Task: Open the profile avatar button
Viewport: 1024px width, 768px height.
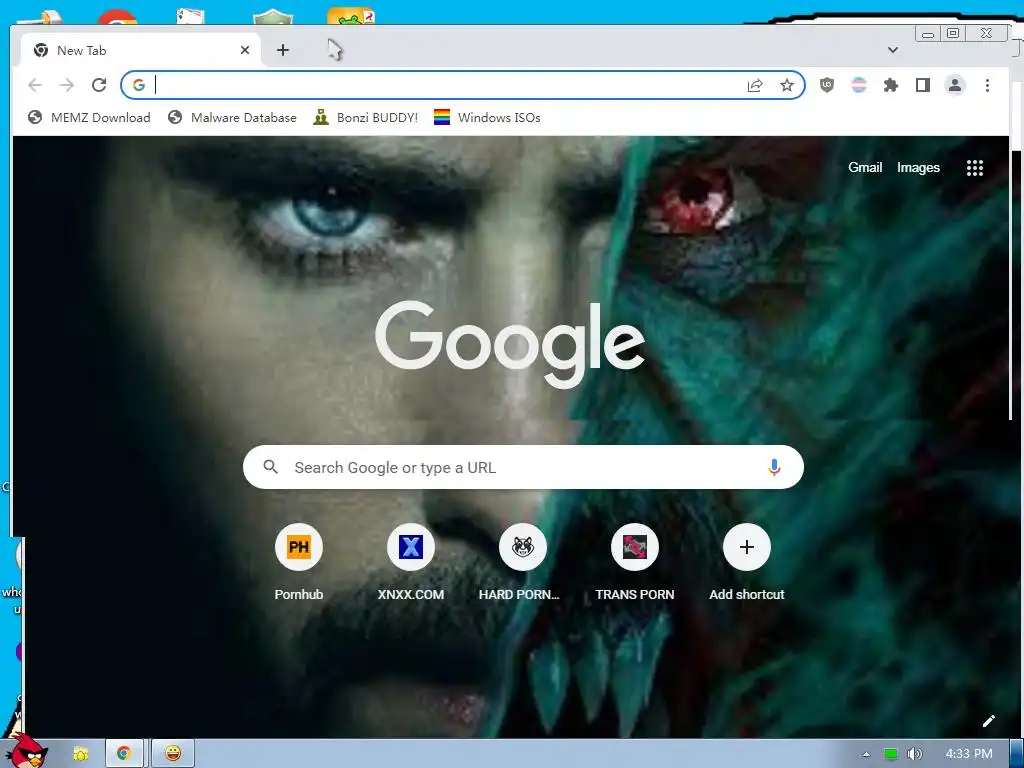Action: (x=955, y=85)
